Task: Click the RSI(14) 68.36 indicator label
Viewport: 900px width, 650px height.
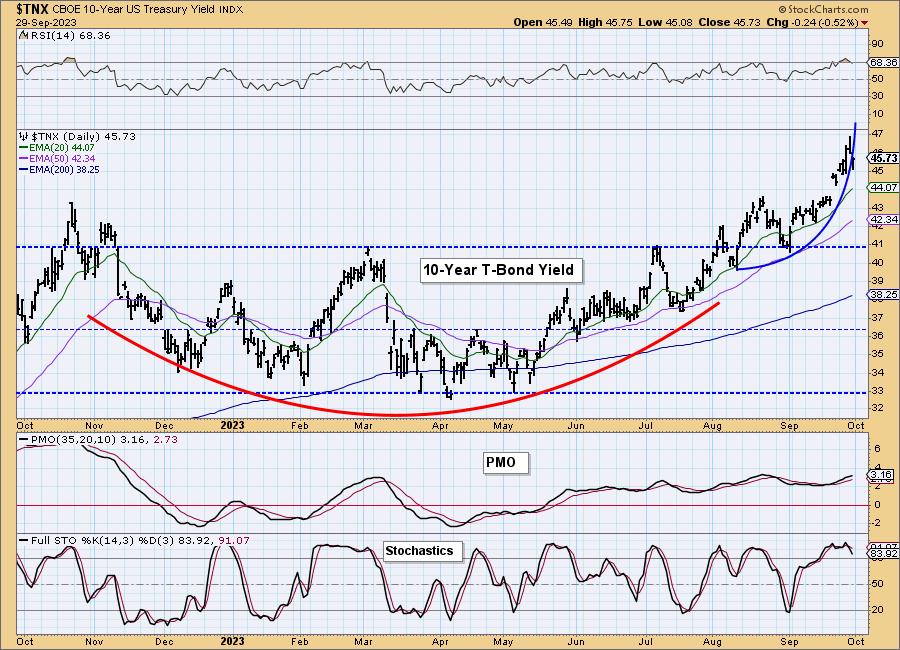Action: pyautogui.click(x=65, y=36)
